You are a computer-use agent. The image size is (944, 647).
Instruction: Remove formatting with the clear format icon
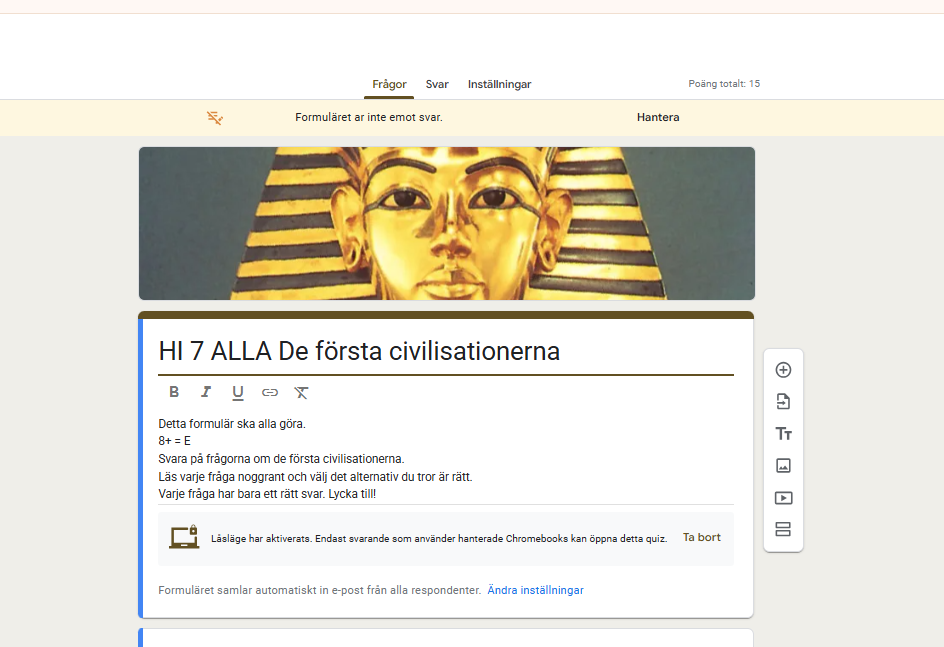[301, 392]
